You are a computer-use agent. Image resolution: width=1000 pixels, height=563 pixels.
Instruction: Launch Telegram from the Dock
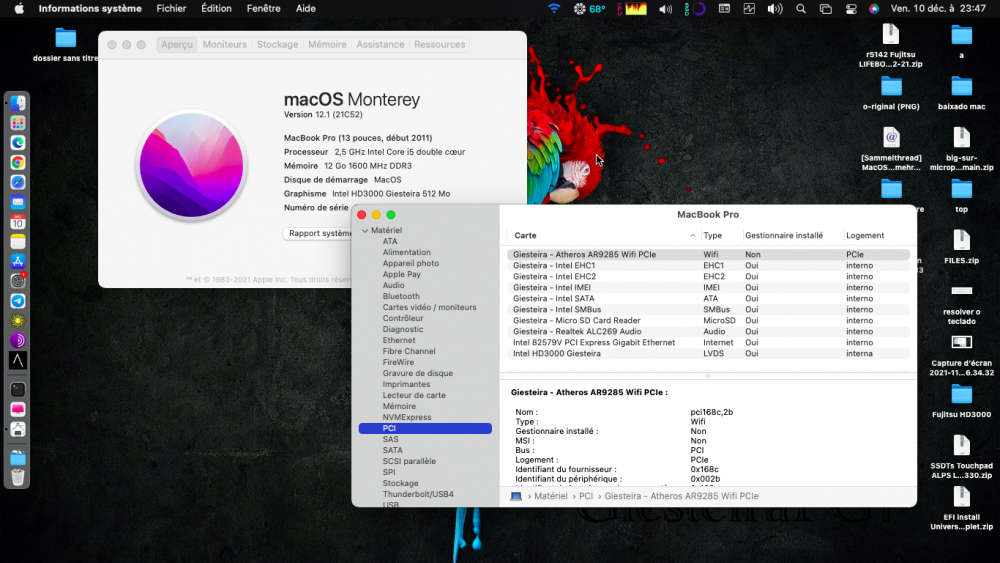pos(18,300)
